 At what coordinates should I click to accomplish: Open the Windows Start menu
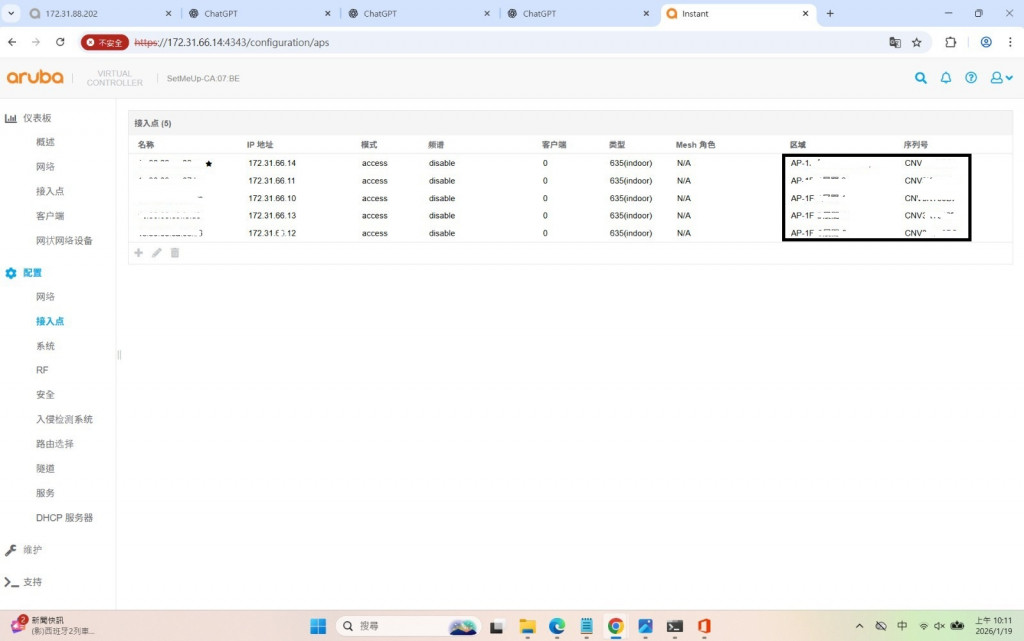318,626
